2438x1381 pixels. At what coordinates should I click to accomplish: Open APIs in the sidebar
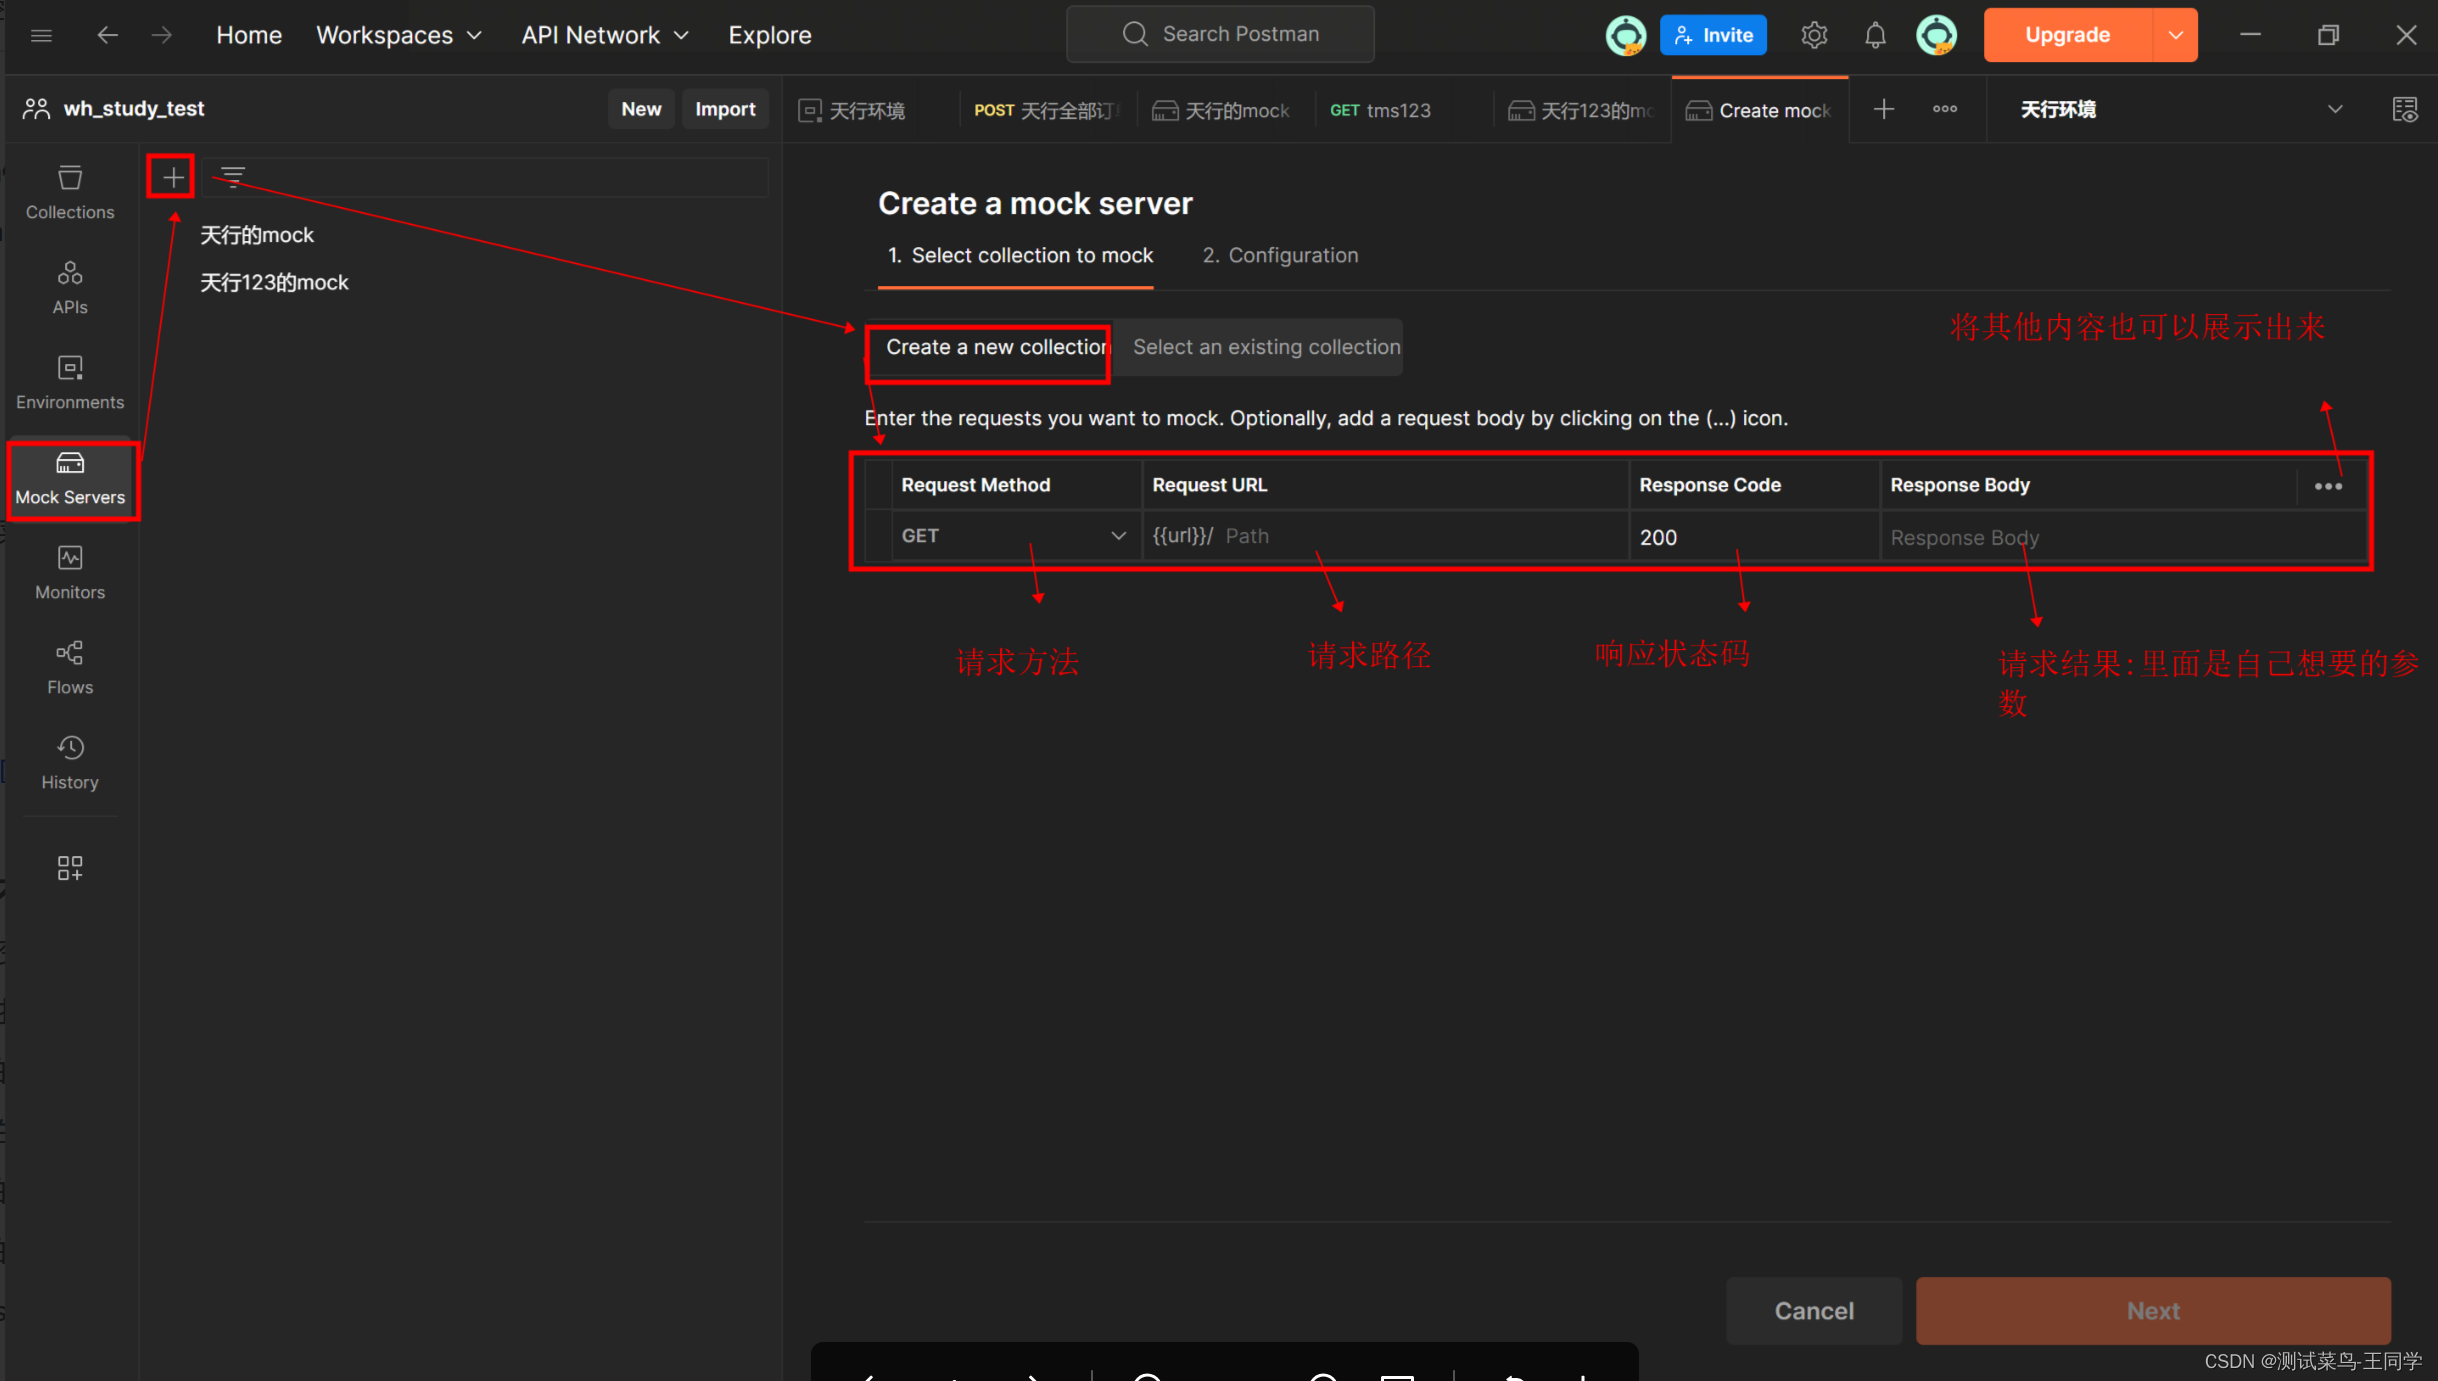(70, 287)
